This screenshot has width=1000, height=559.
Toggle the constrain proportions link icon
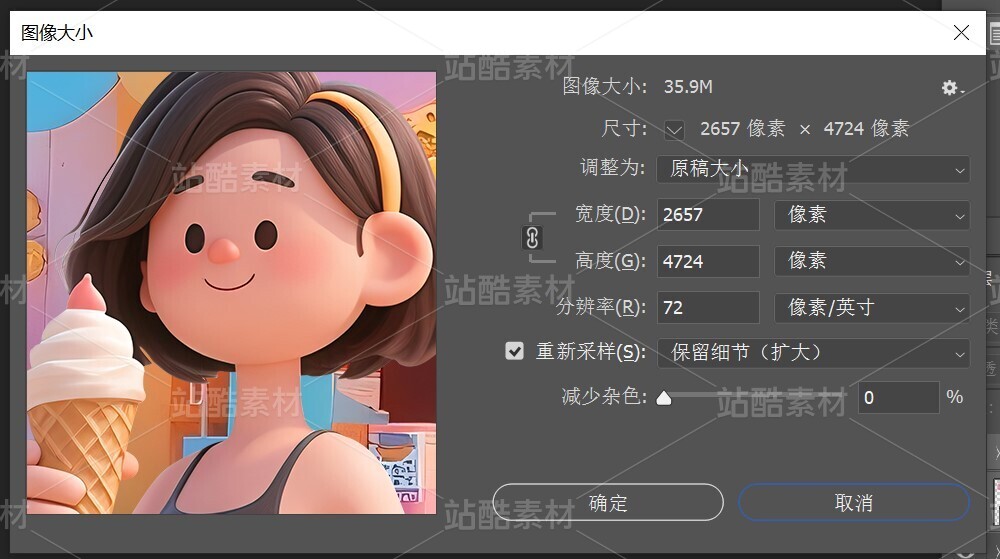click(532, 238)
